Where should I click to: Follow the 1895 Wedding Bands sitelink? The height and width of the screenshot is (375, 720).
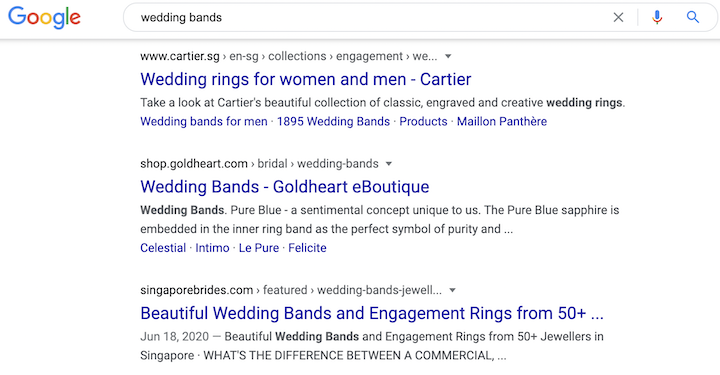[x=333, y=122]
